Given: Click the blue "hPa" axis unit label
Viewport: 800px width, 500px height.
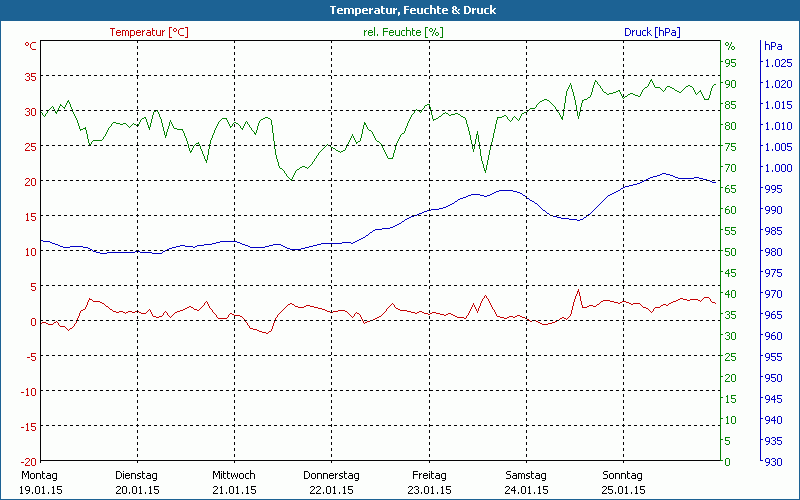Looking at the screenshot, I should click(x=773, y=46).
